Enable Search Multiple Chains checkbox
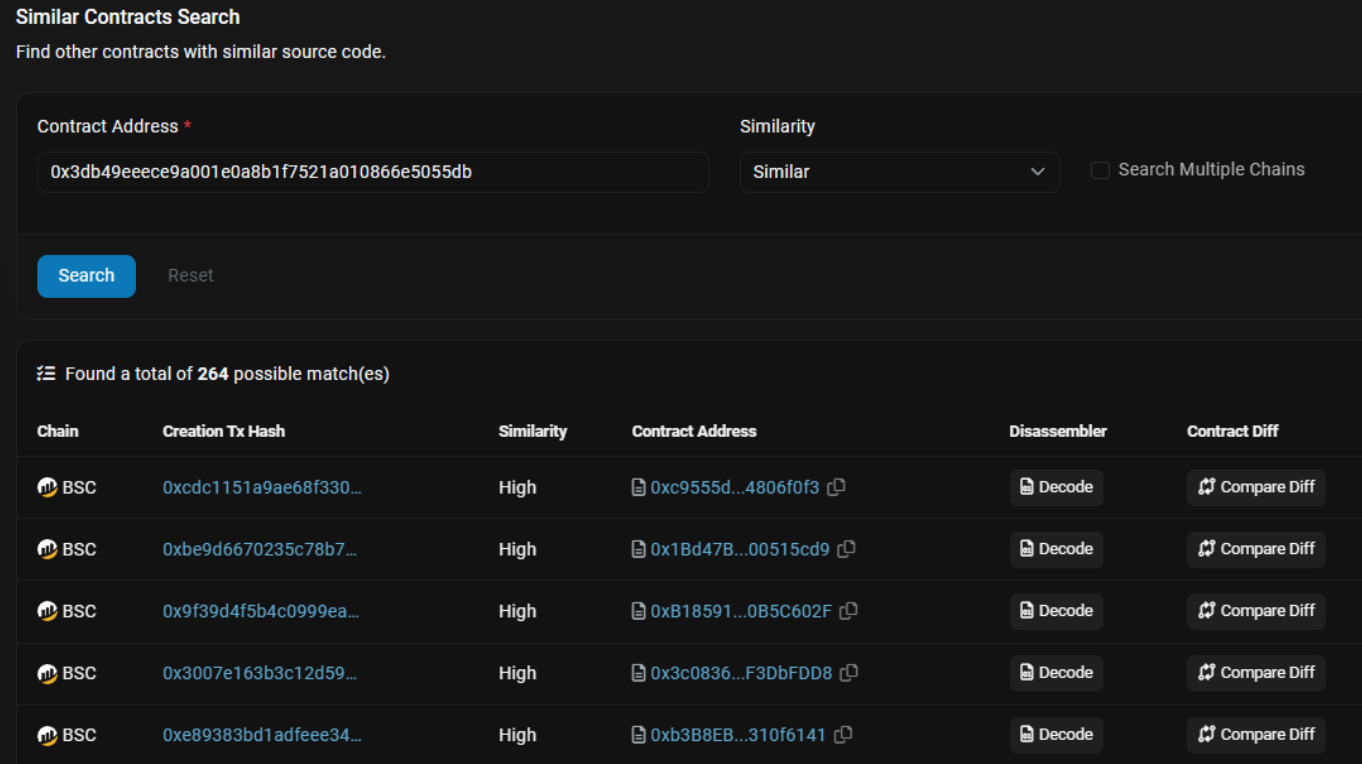Viewport: 1362px width, 764px height. 1100,171
